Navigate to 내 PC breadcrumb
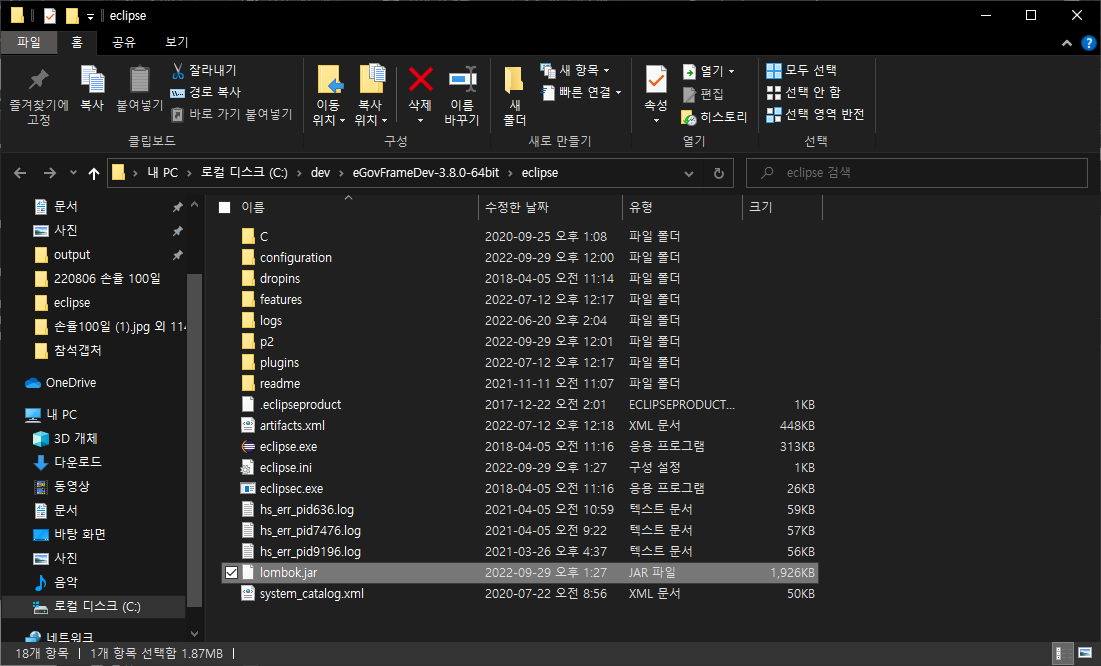Screen dimensions: 1101x666 pos(162,173)
